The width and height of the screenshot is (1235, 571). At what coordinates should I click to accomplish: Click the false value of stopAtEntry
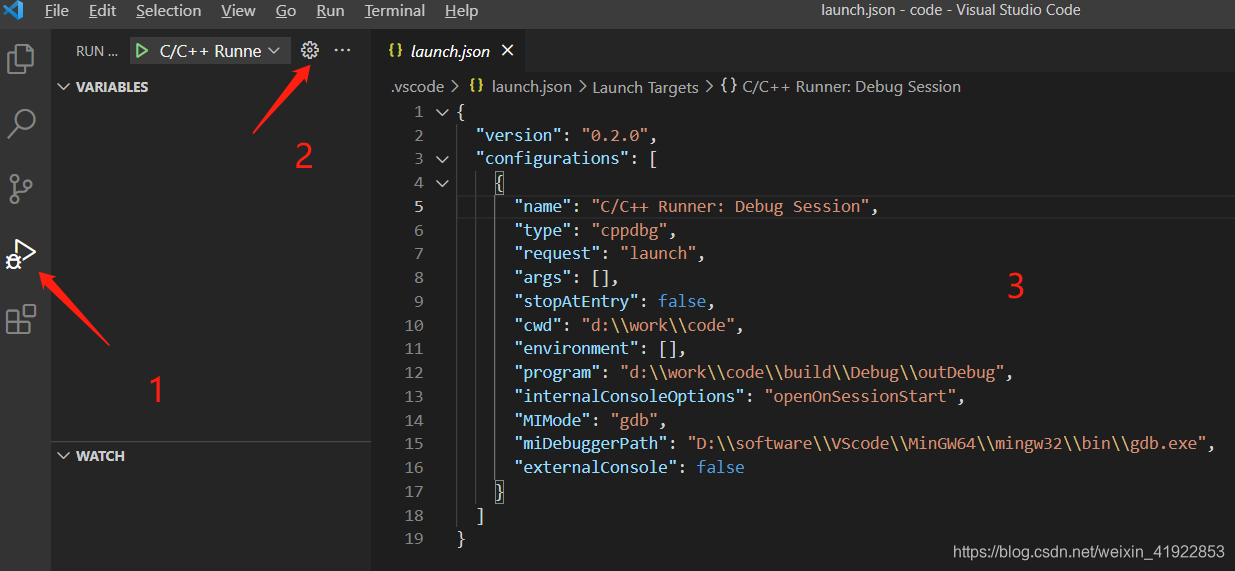682,301
